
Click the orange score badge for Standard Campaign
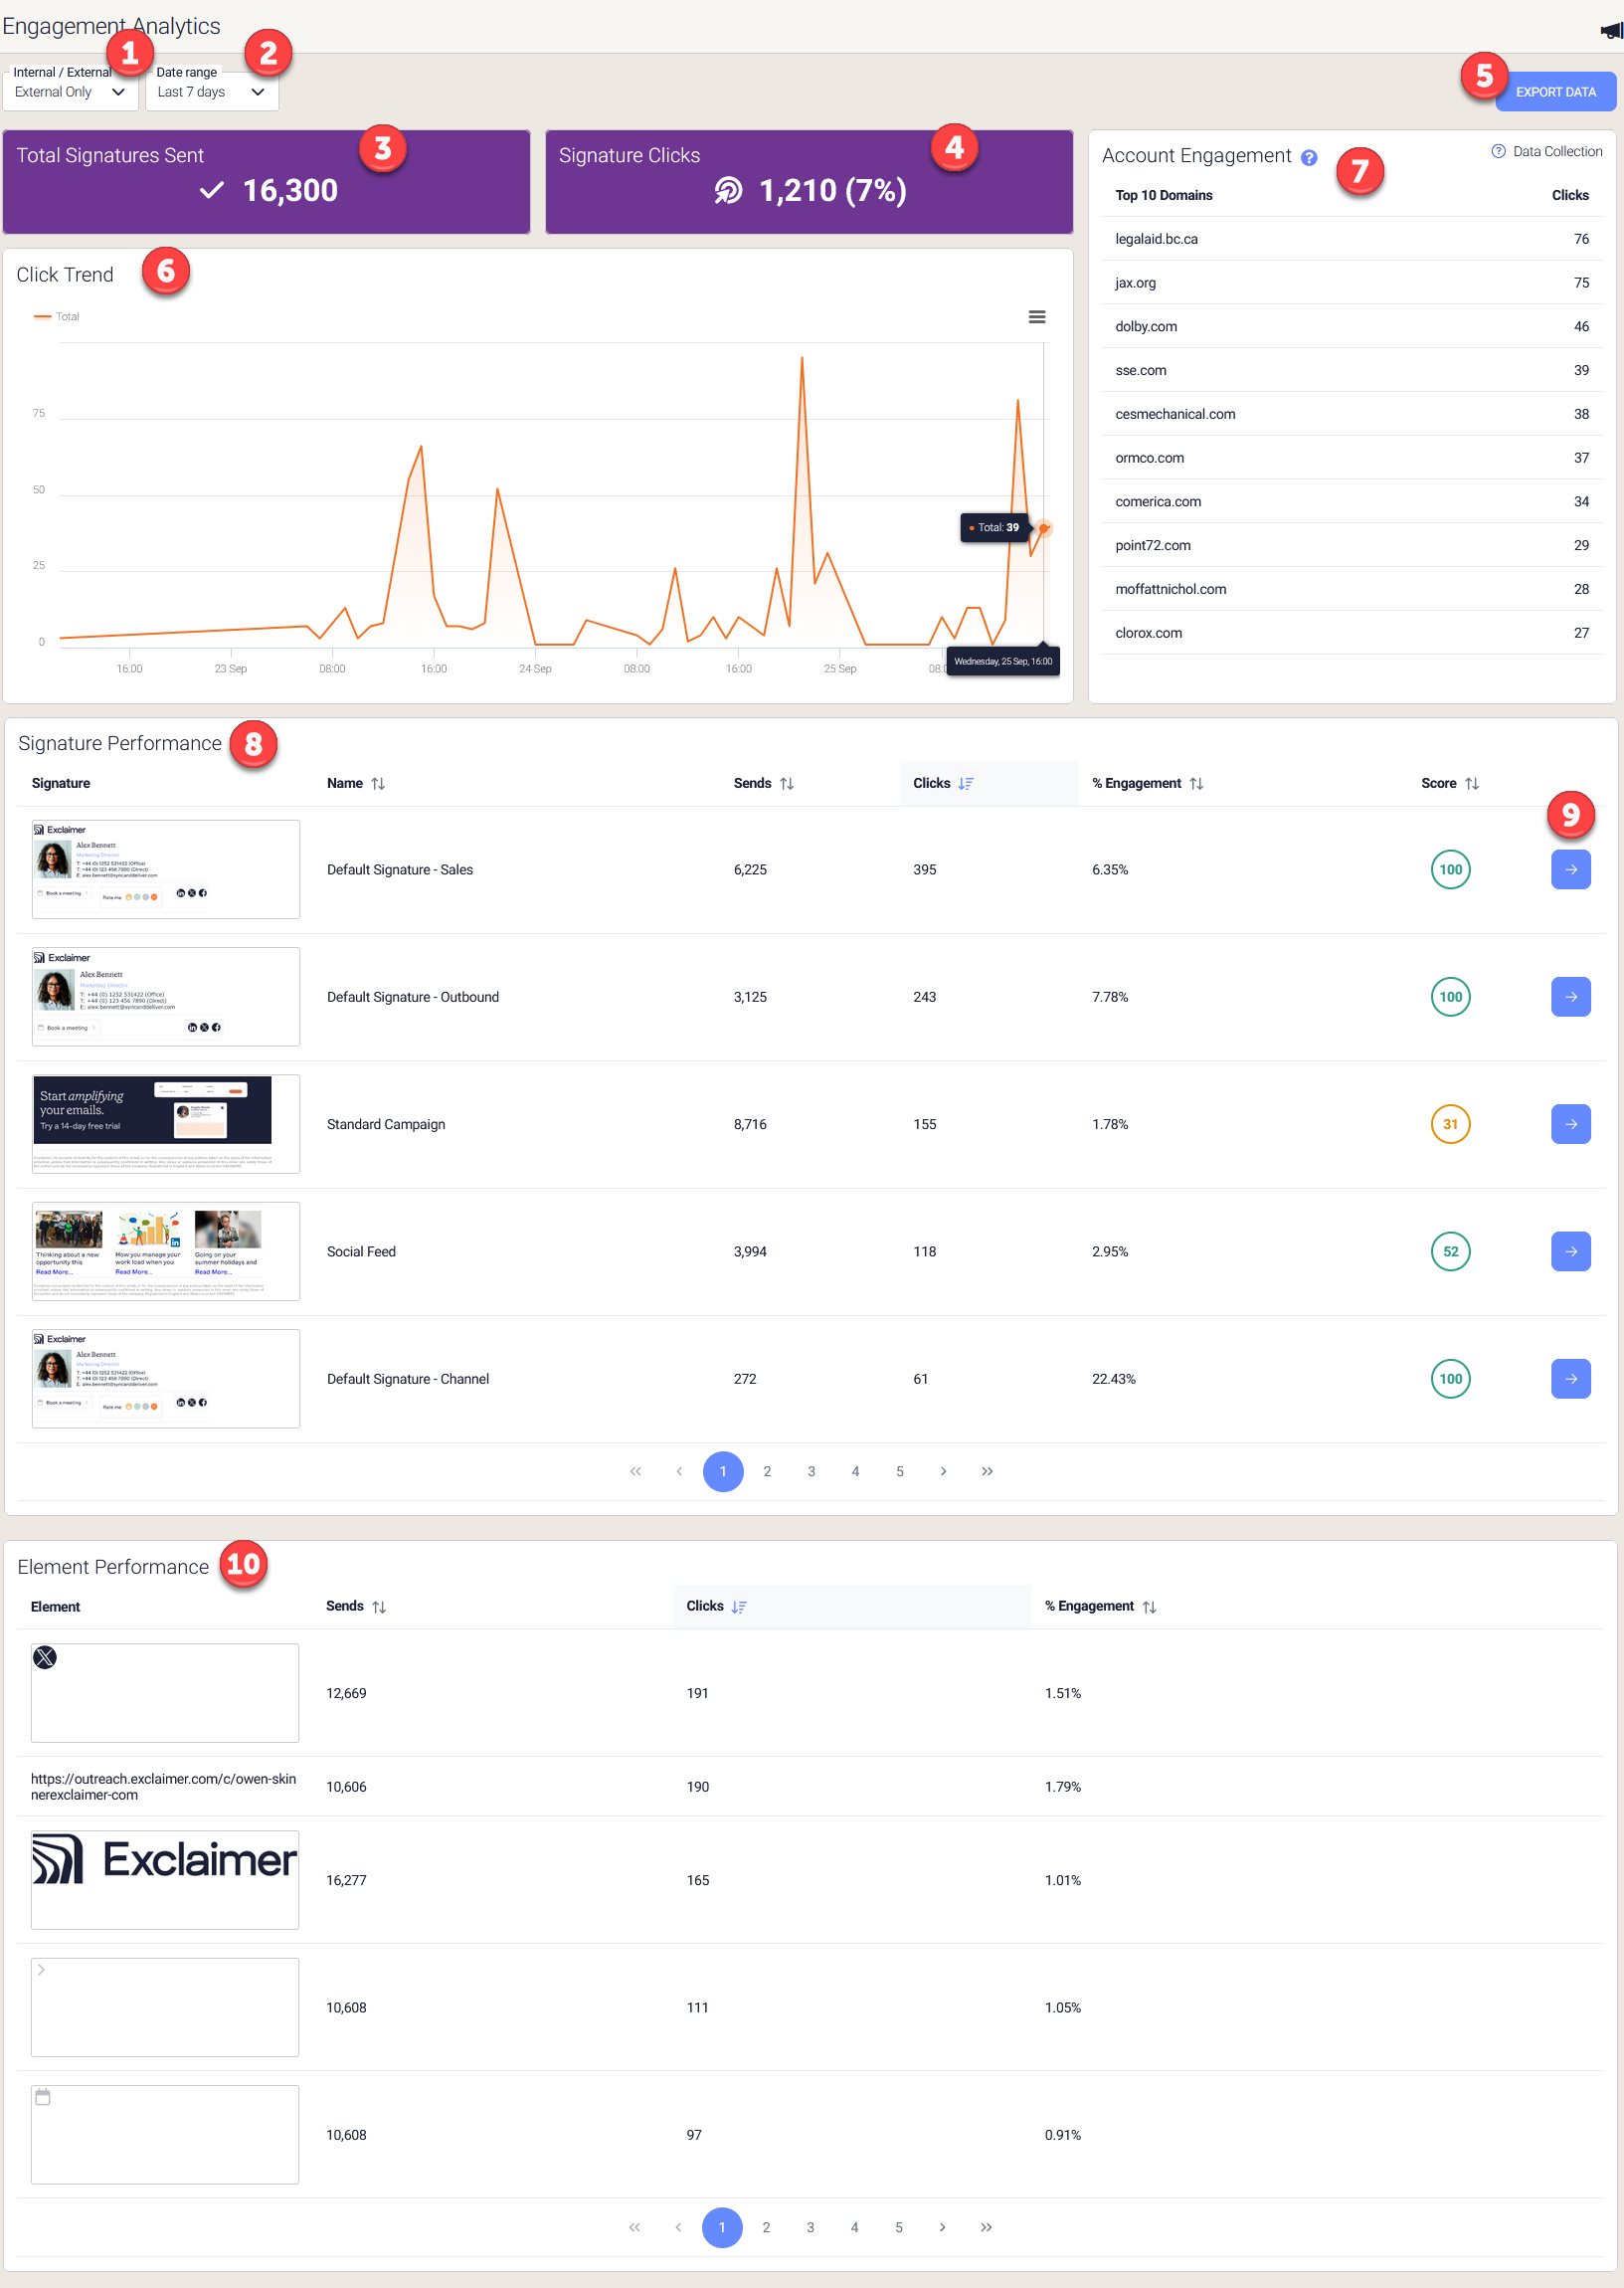[1450, 1124]
